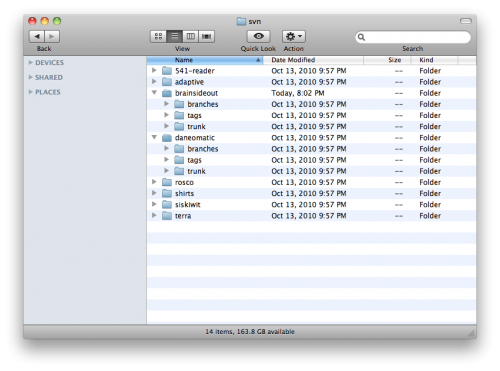Select tags folder icon under brainsideout
The height and width of the screenshot is (371, 500).
point(179,115)
